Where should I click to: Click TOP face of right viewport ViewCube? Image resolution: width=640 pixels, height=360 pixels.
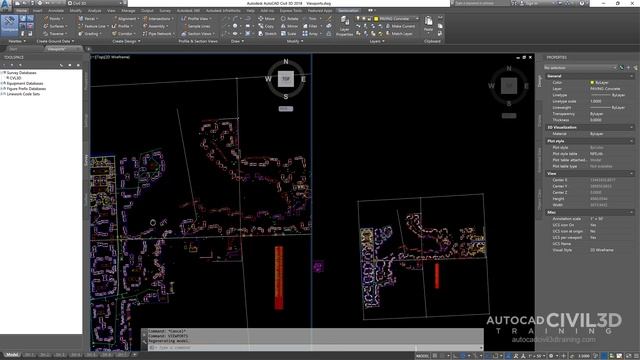coord(509,85)
